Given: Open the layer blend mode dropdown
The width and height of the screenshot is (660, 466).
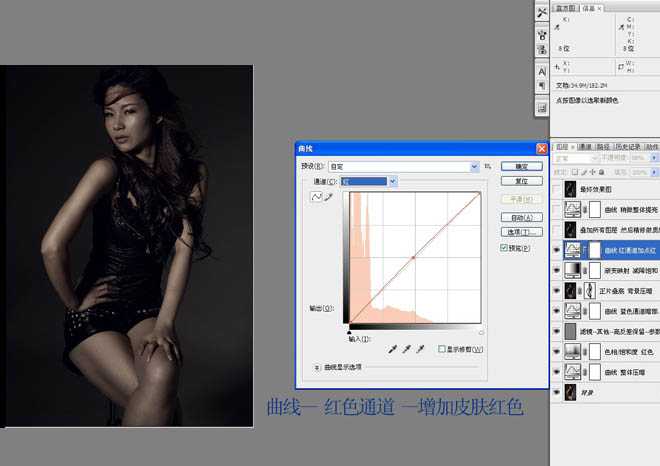Looking at the screenshot, I should coord(577,158).
